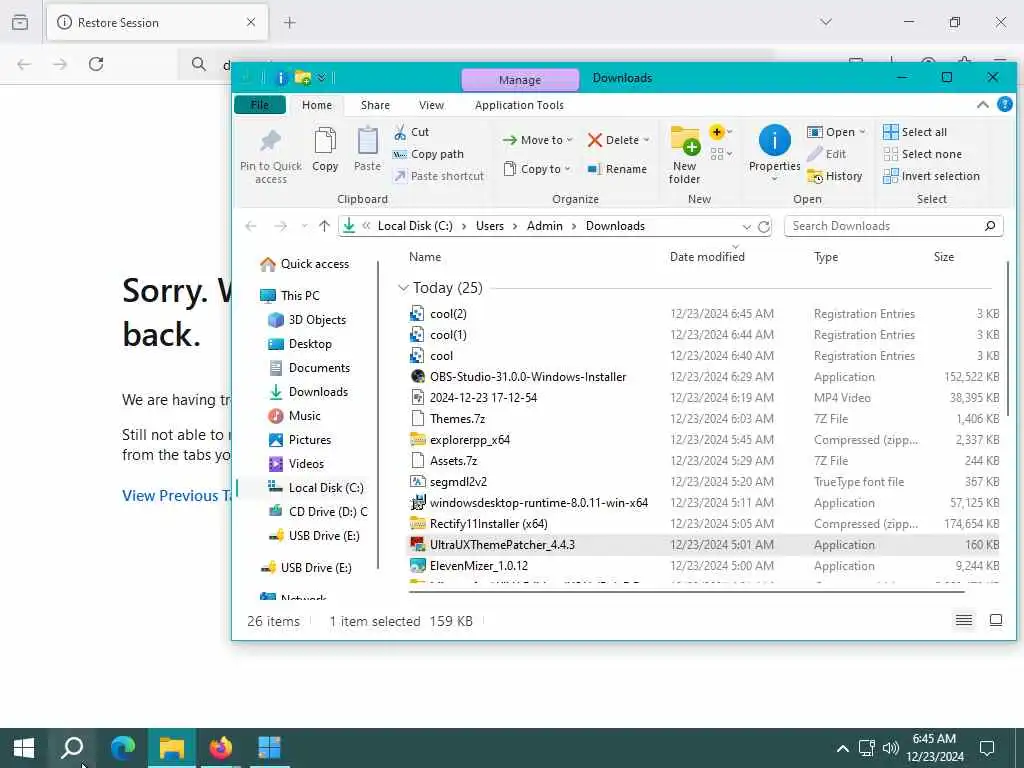Switch to the Home ribbon tab

[x=317, y=105]
